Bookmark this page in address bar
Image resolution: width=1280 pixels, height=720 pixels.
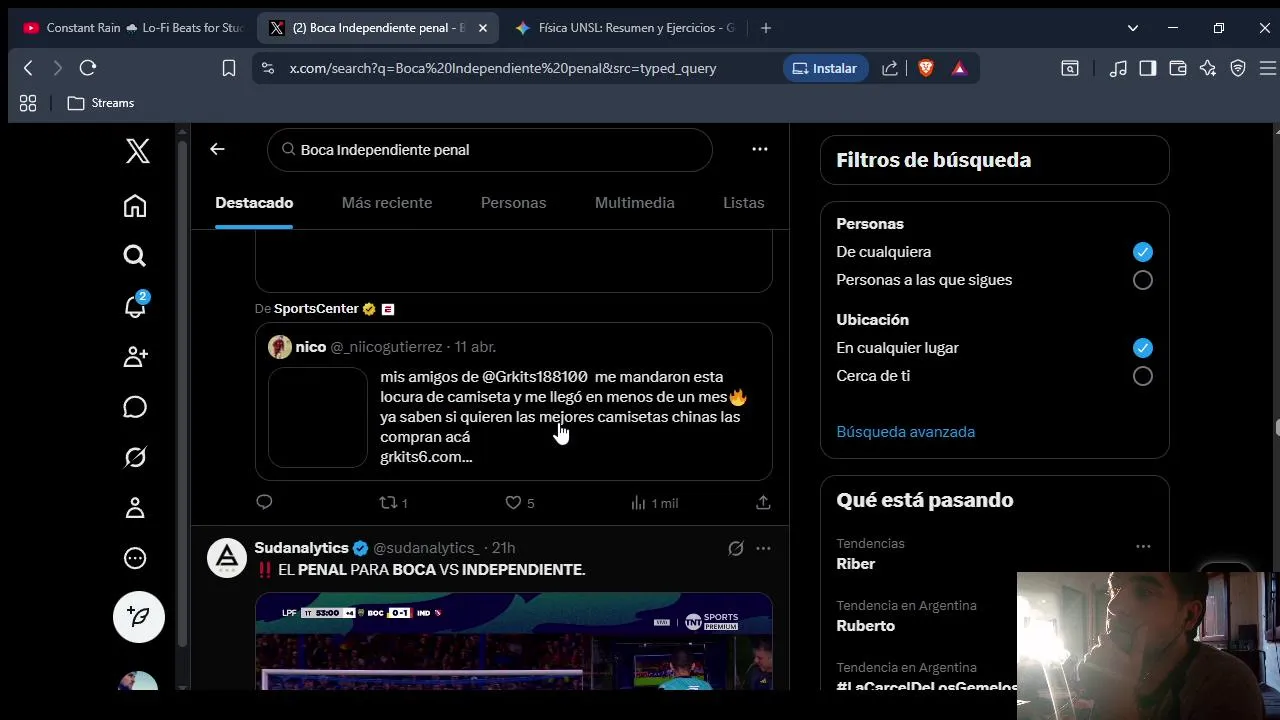click(229, 68)
